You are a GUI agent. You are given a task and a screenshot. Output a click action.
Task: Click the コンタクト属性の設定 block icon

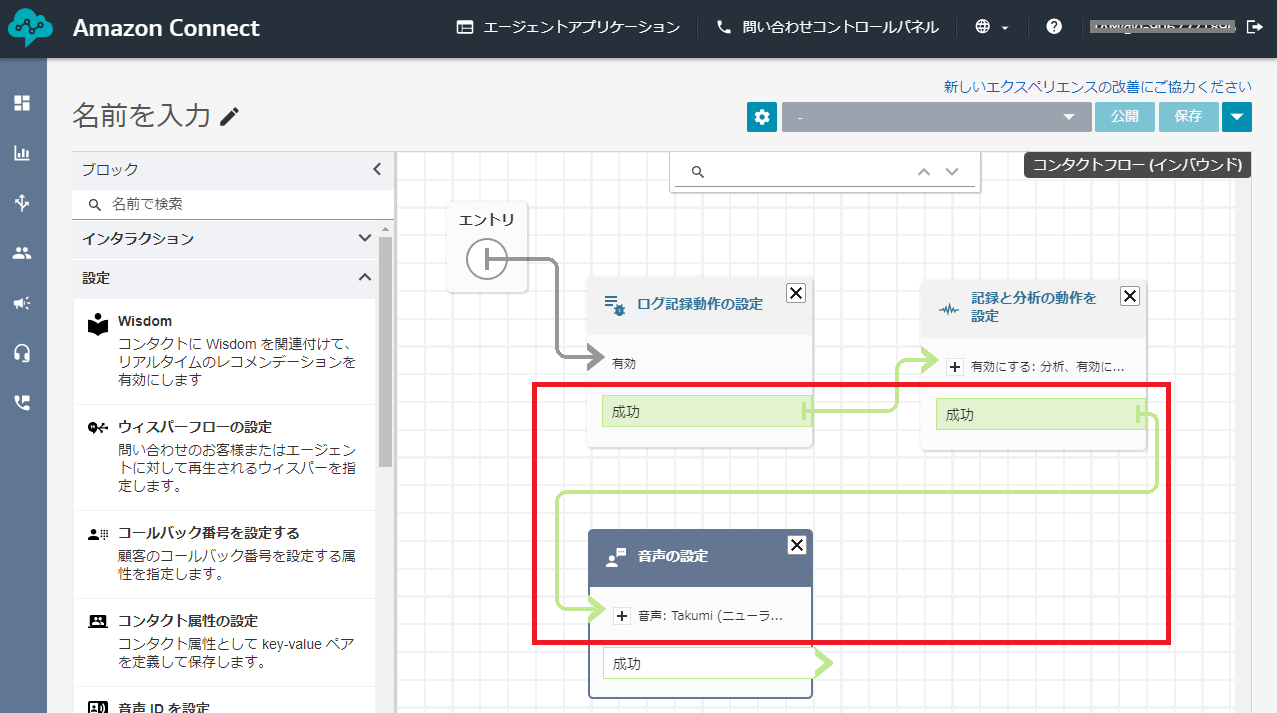(x=97, y=621)
